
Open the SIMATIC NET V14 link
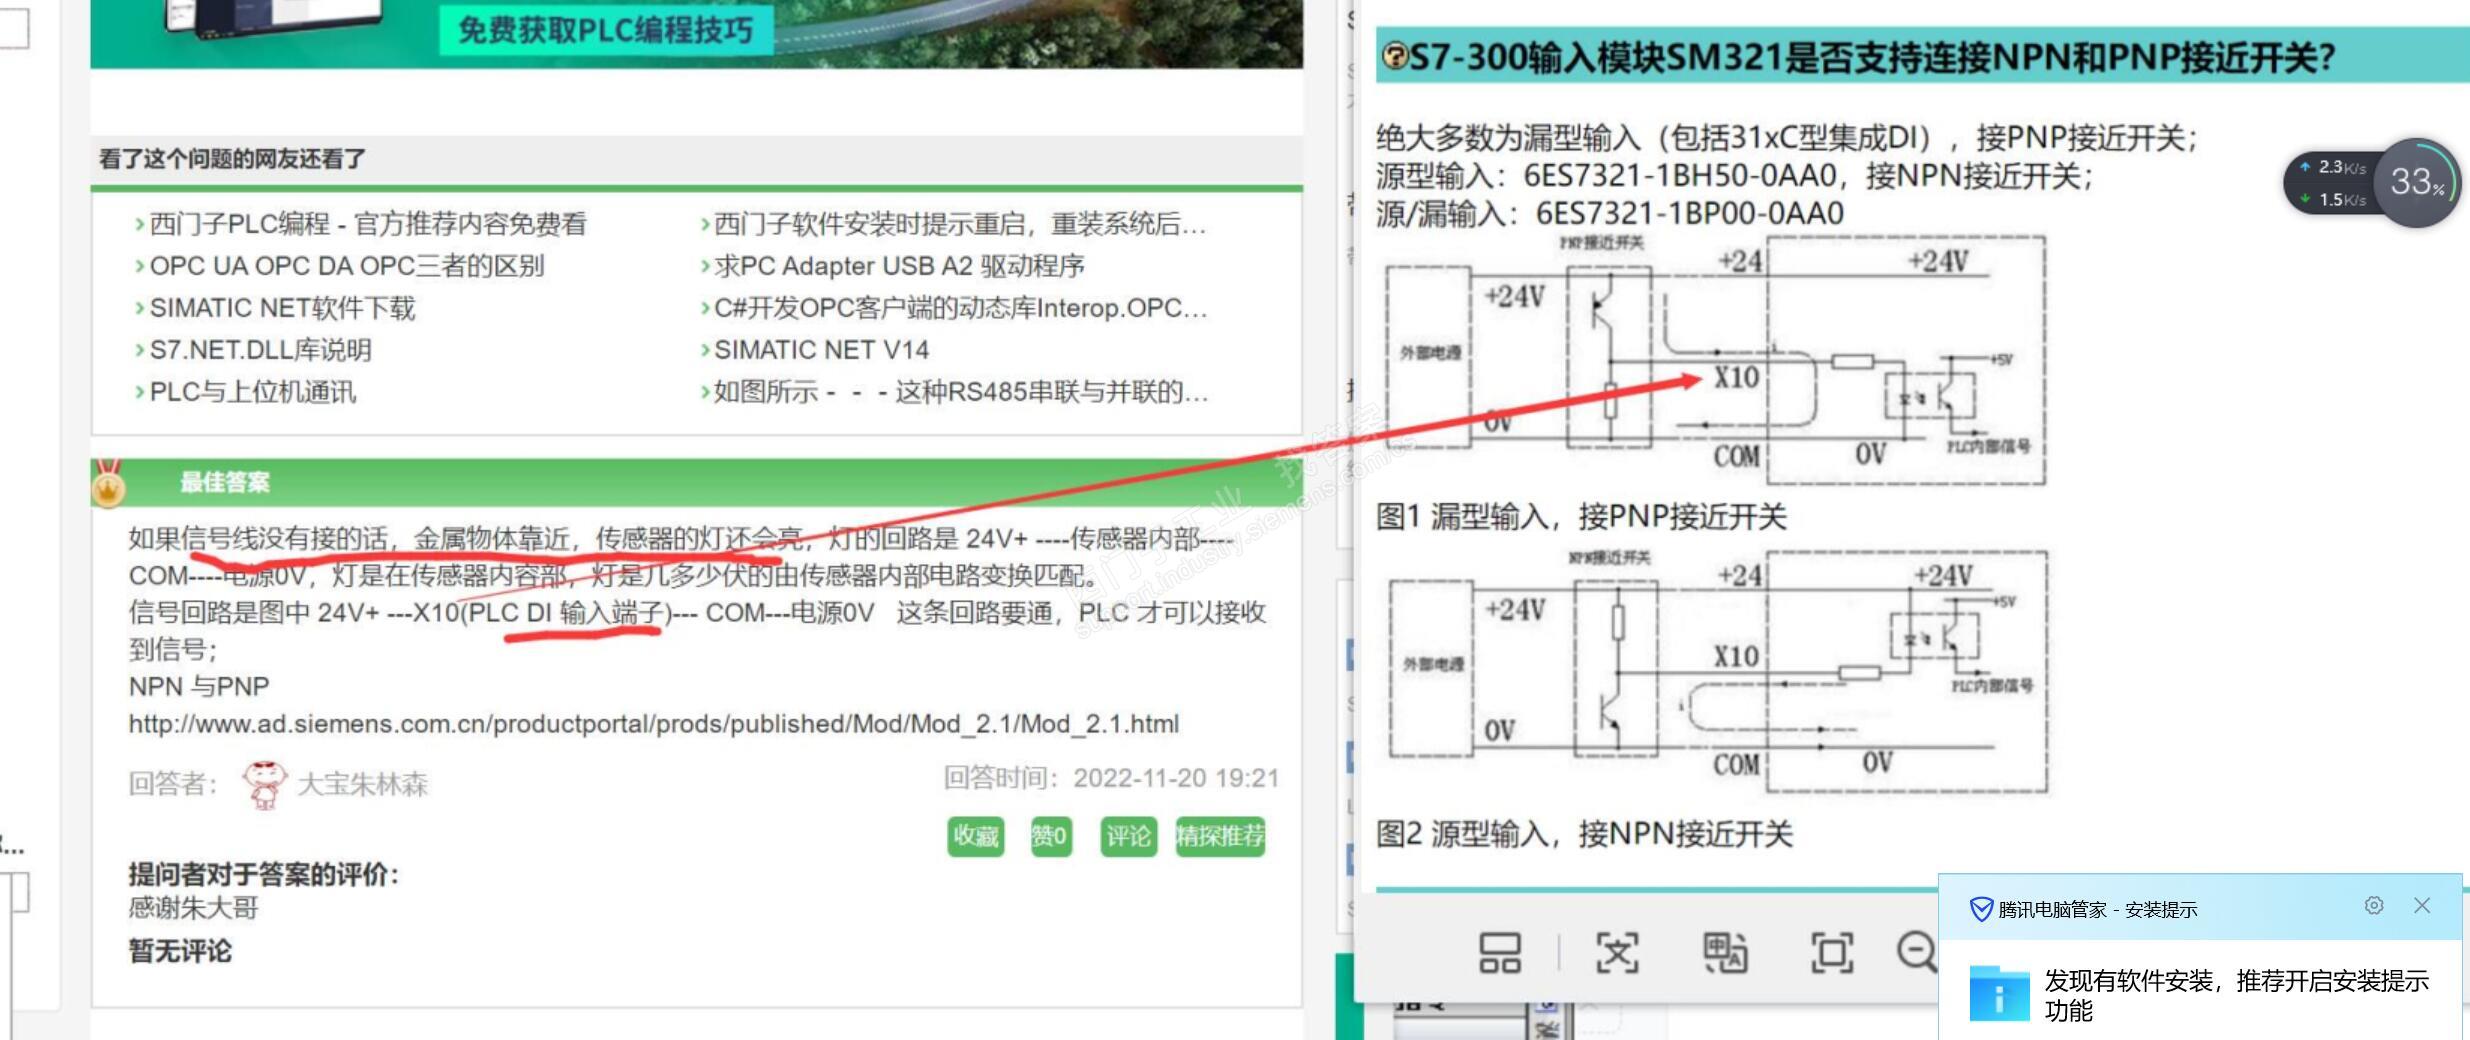(x=821, y=350)
